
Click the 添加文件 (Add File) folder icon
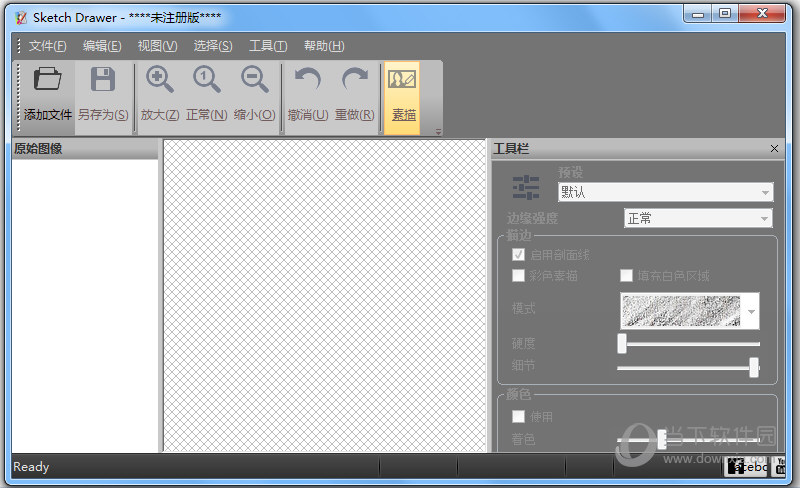tap(47, 79)
